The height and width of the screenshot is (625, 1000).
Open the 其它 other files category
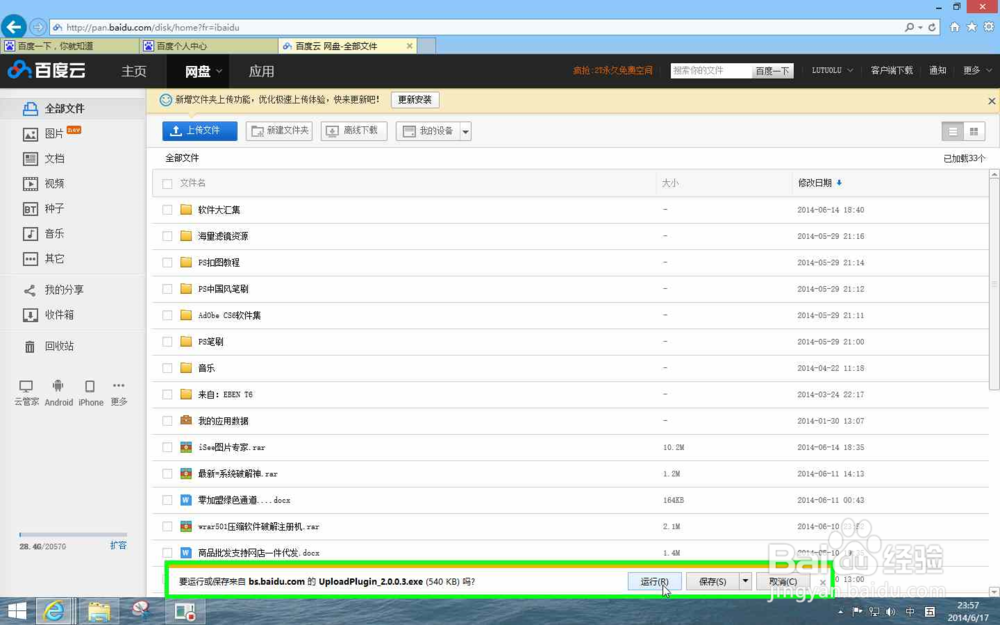point(43,259)
